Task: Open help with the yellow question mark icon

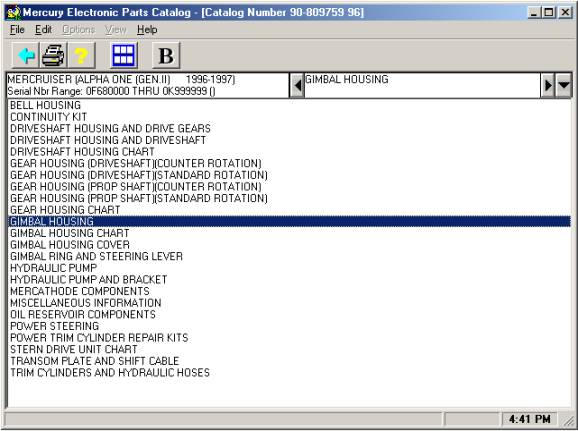Action: (x=82, y=56)
